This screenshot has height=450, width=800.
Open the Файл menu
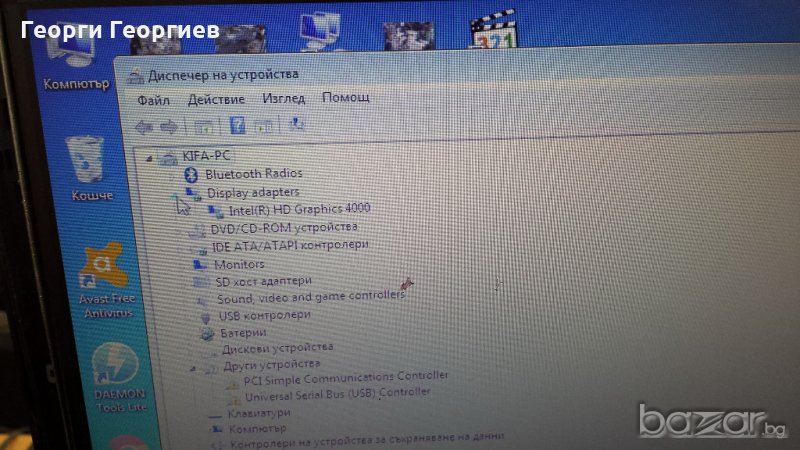point(153,100)
